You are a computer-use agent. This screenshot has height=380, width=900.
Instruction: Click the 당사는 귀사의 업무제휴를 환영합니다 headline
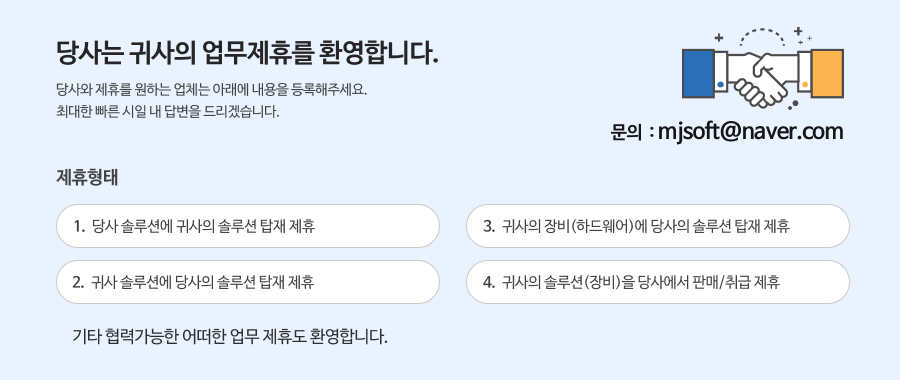click(x=247, y=53)
